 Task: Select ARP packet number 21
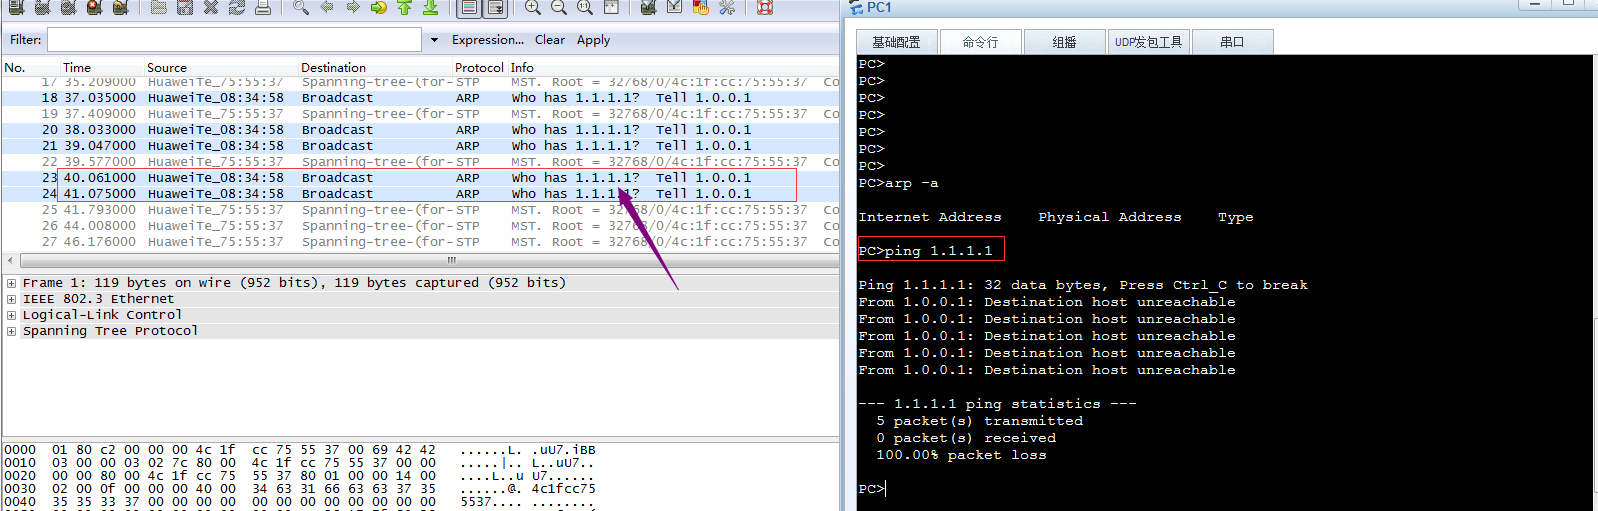(x=421, y=146)
